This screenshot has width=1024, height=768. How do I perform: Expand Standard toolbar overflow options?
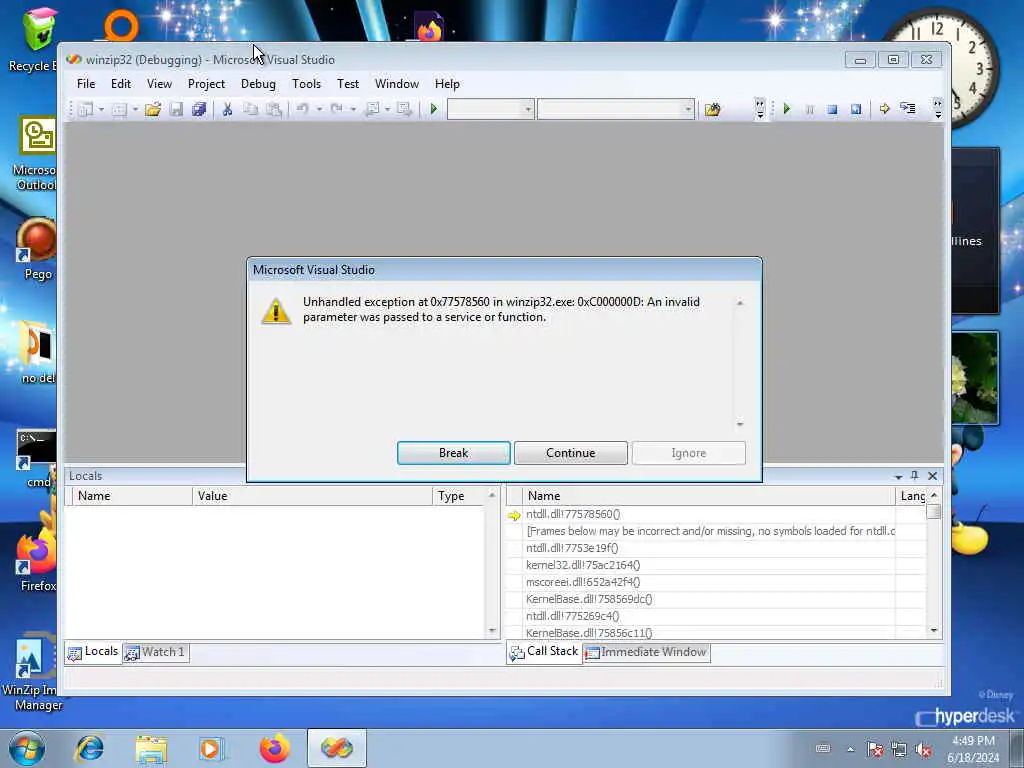[760, 109]
